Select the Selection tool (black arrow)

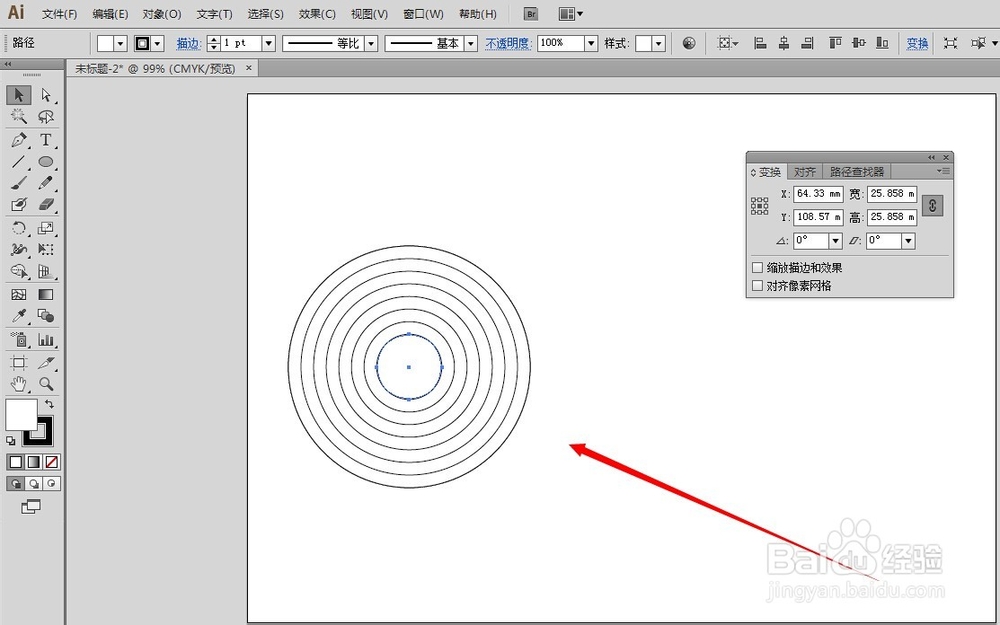click(x=18, y=95)
